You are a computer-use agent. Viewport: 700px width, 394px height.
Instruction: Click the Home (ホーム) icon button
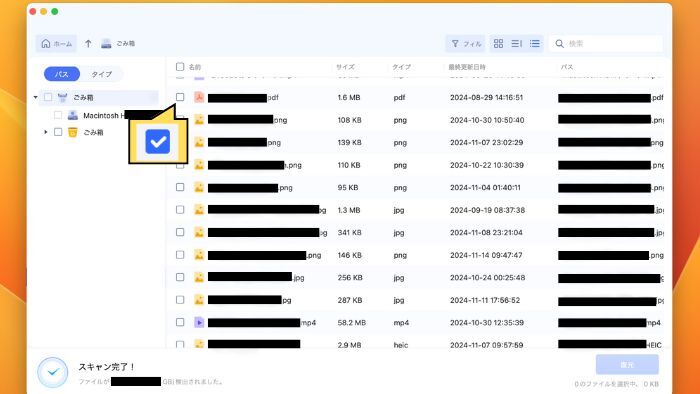click(x=56, y=44)
